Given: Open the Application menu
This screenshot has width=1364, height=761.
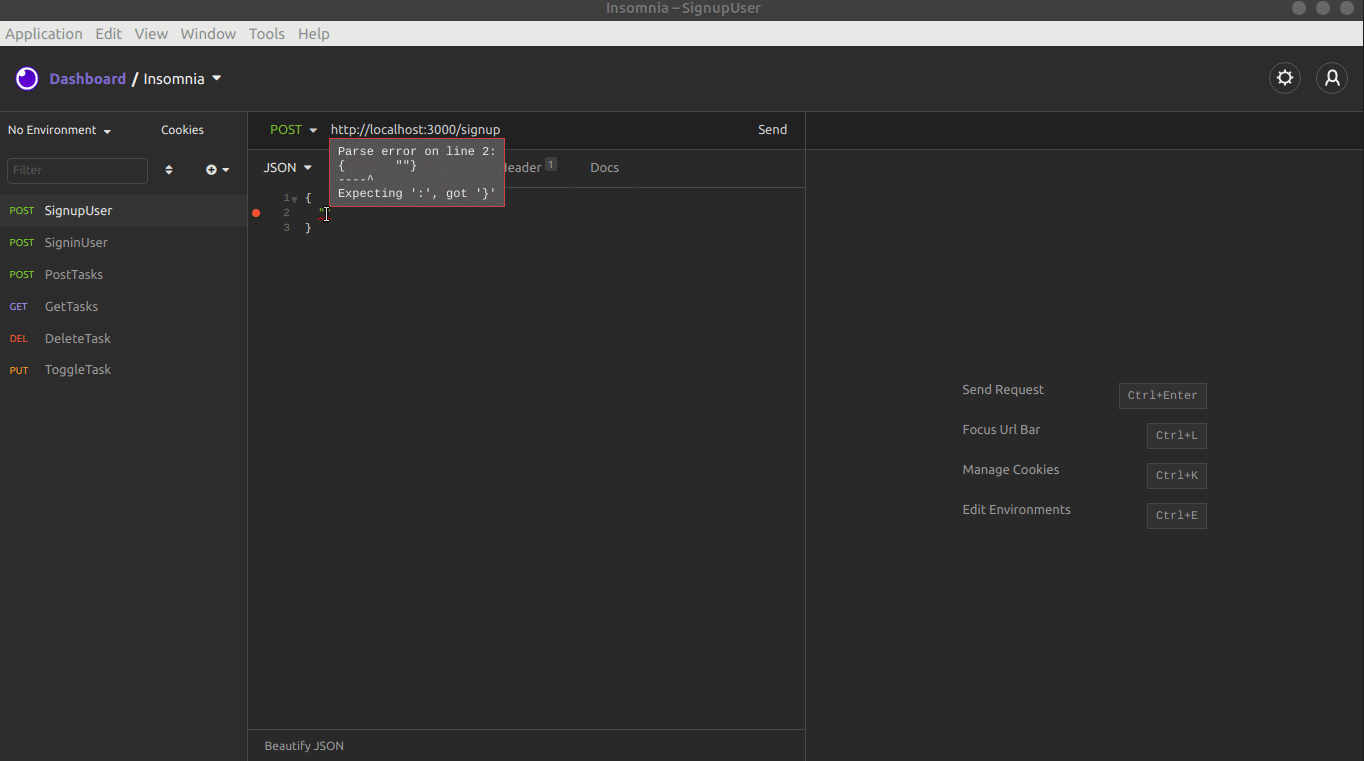Looking at the screenshot, I should (x=44, y=33).
